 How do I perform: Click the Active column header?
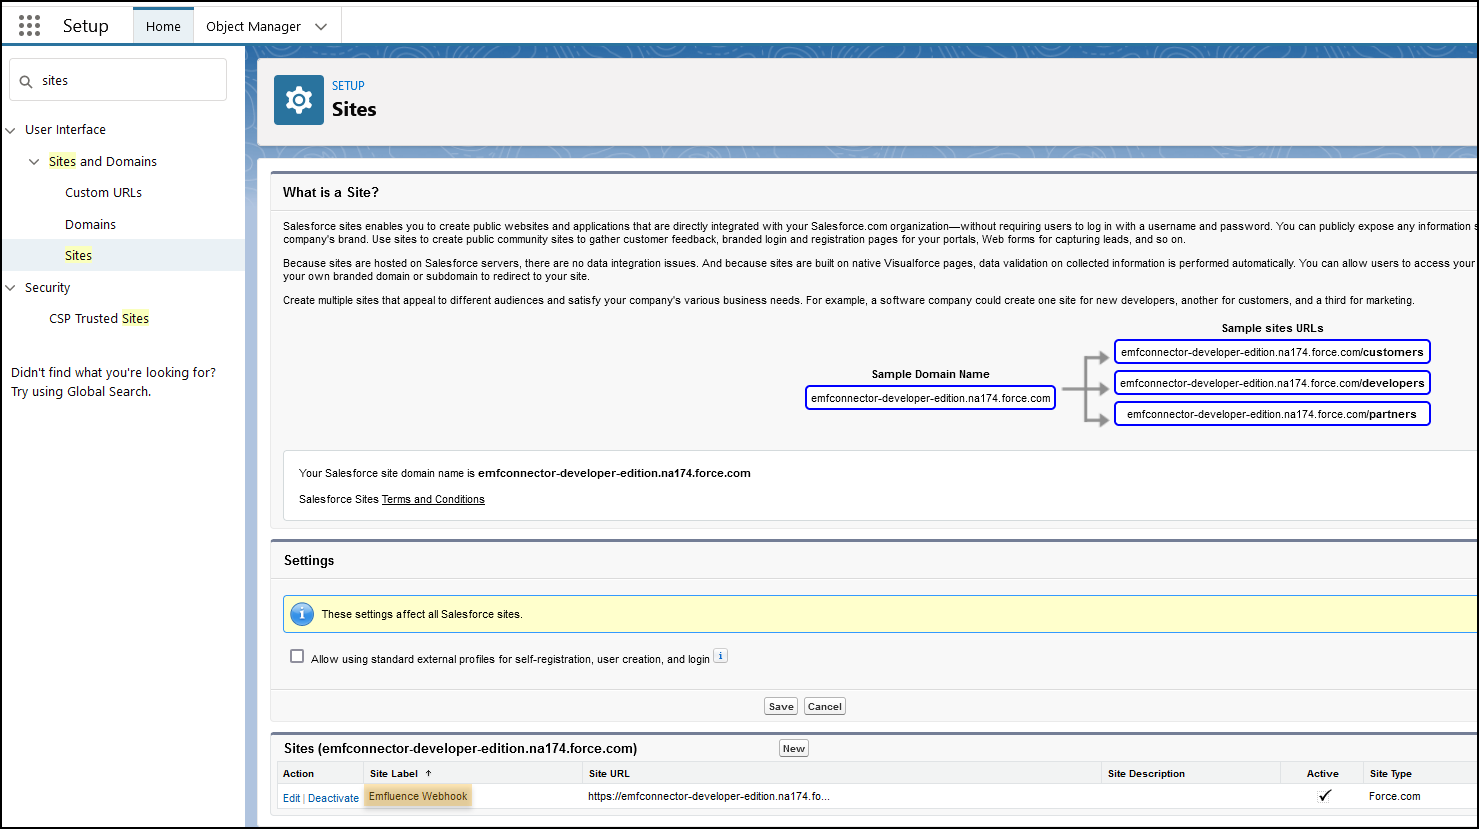coord(1322,773)
